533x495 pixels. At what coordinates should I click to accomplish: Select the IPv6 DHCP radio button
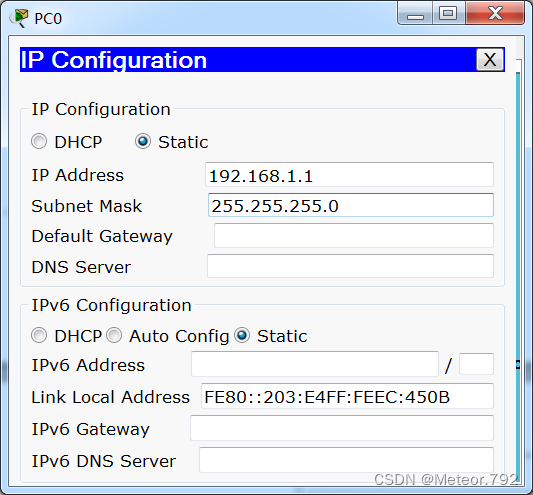(x=39, y=336)
